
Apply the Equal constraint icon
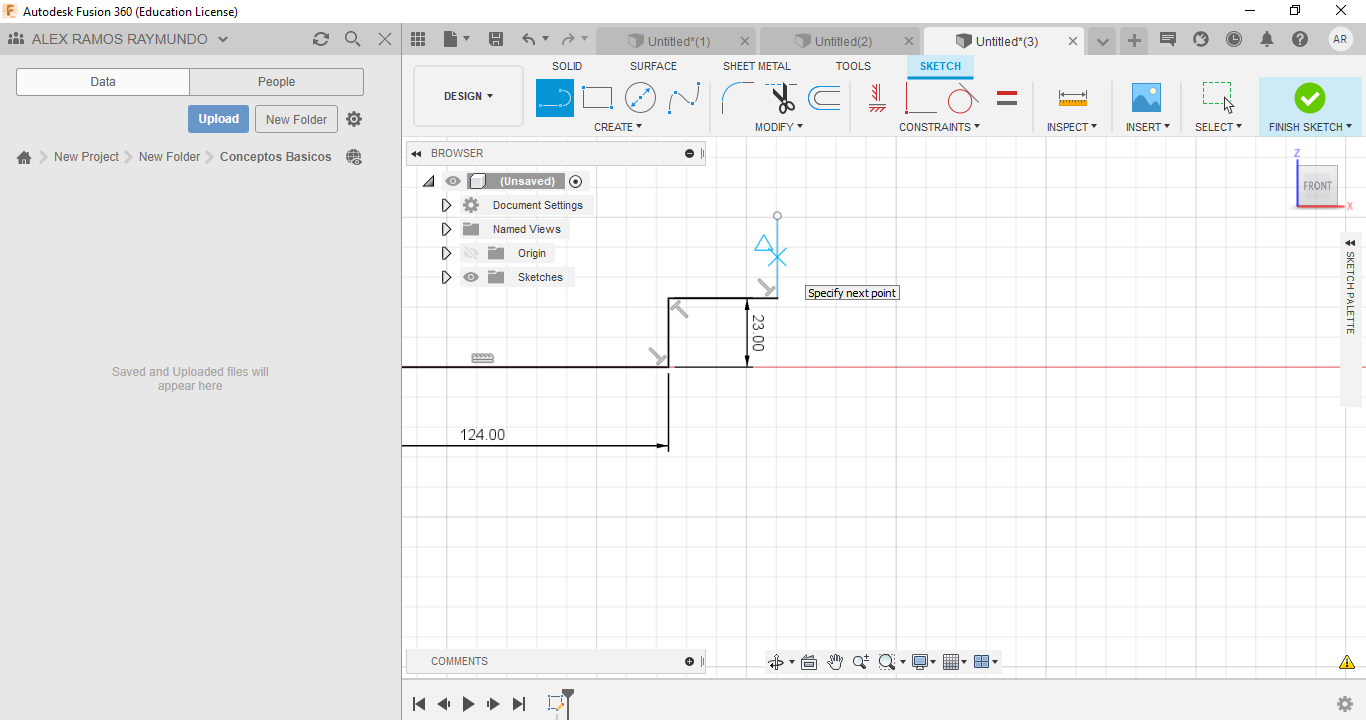click(x=1008, y=98)
